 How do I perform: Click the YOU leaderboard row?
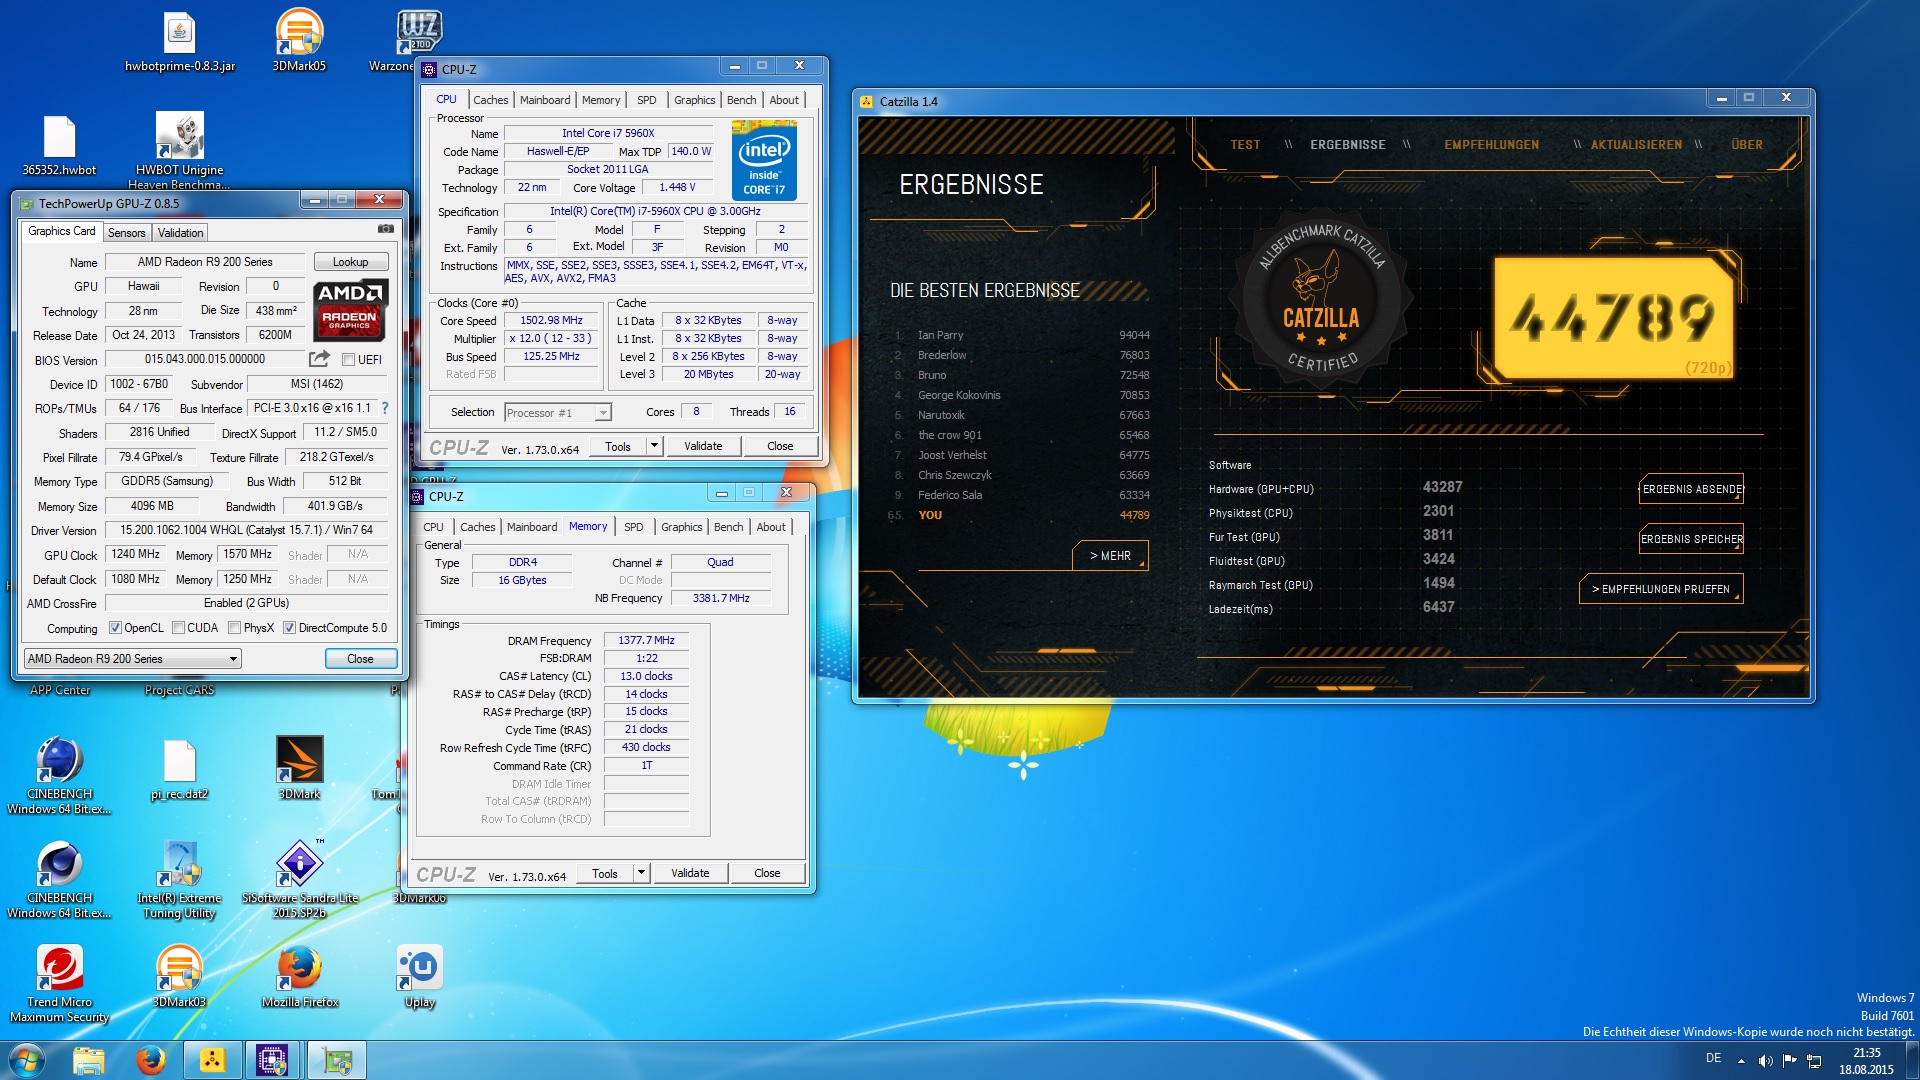[x=1019, y=515]
